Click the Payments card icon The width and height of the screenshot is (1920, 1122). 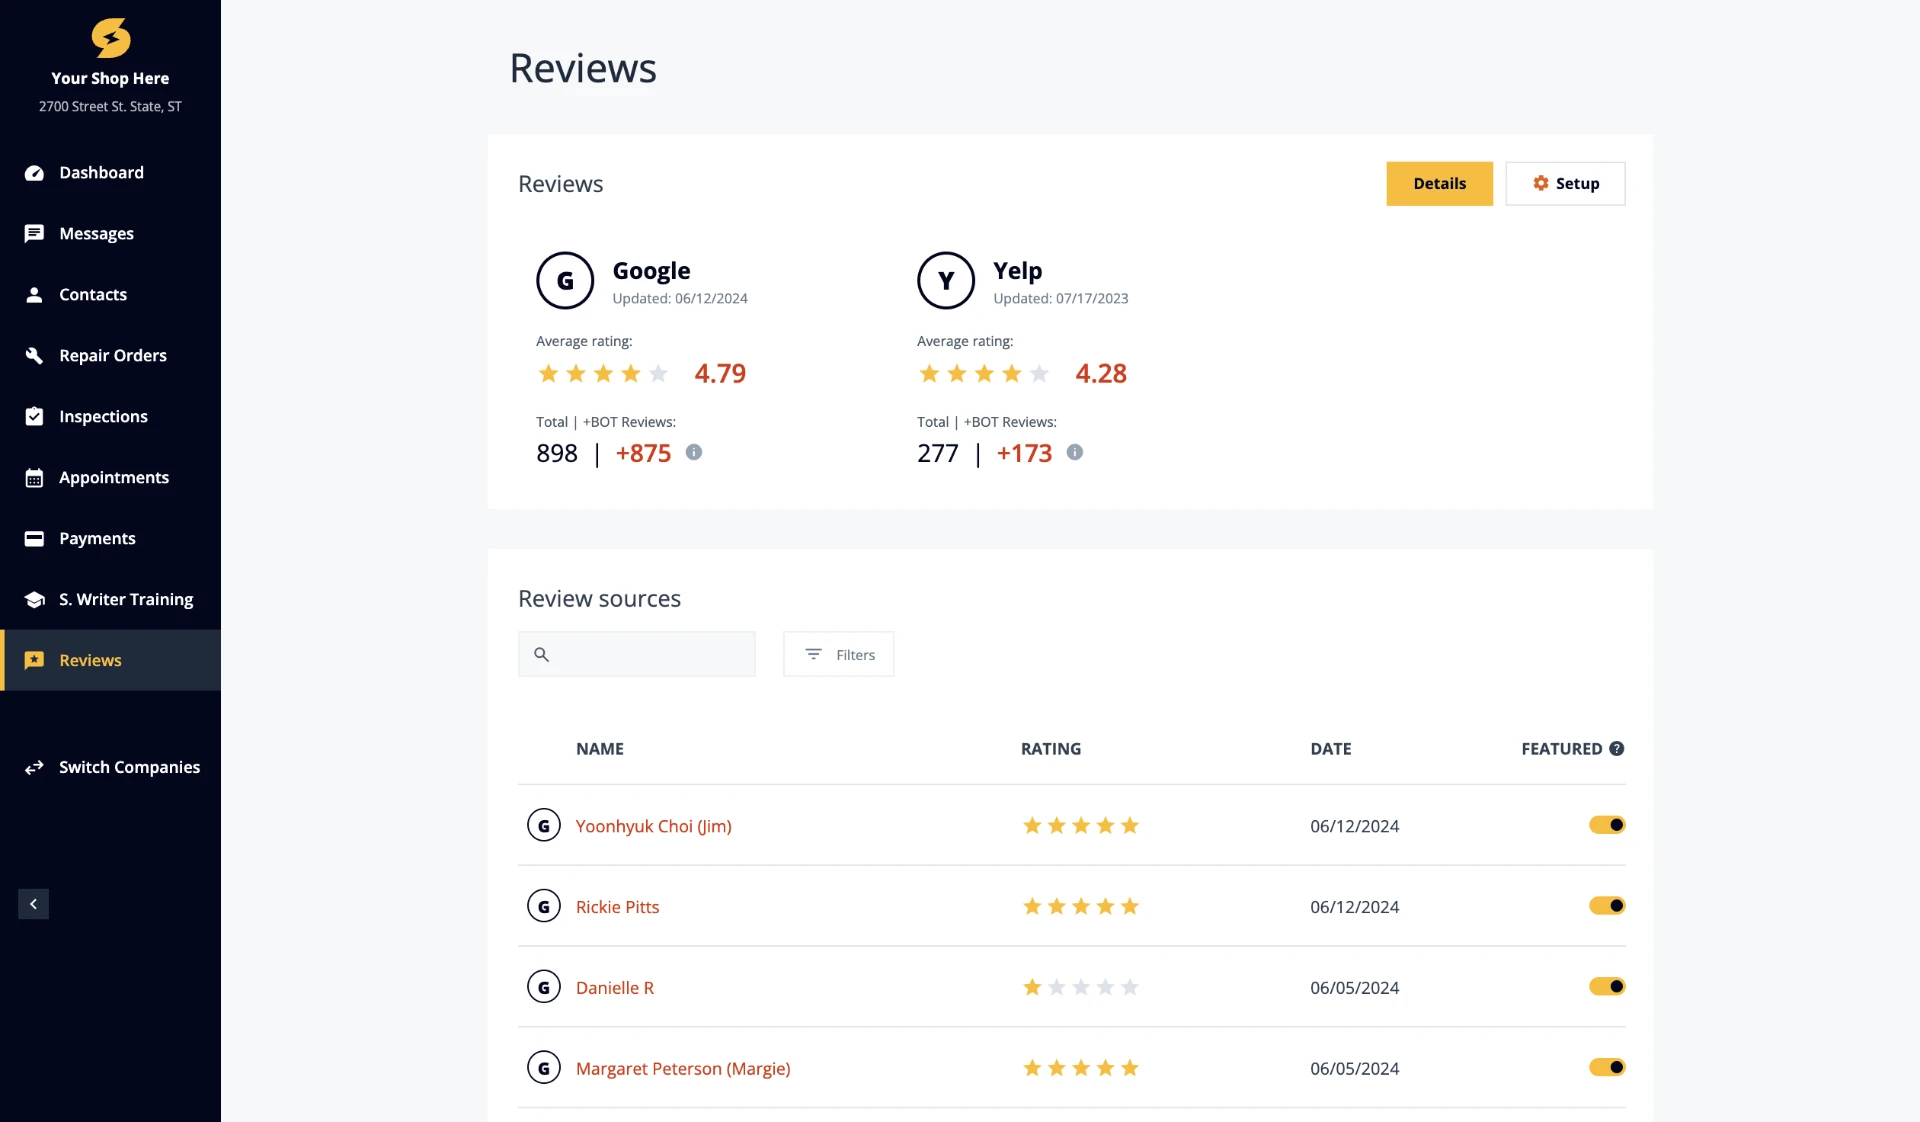[x=34, y=539]
